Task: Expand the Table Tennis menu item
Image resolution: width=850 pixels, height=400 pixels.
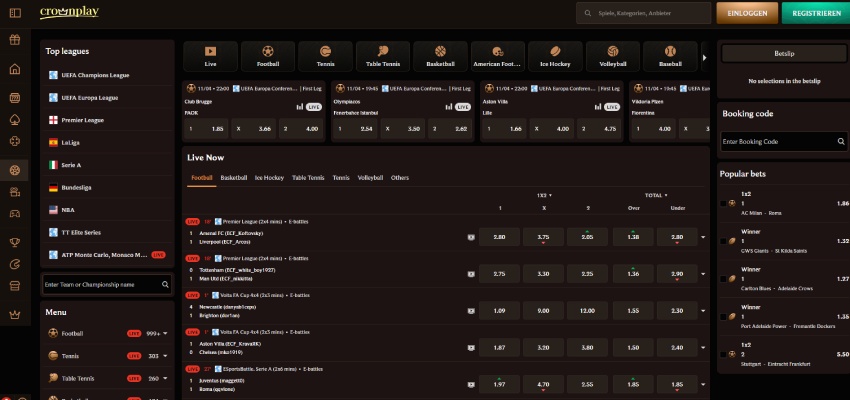Action: click(x=165, y=378)
